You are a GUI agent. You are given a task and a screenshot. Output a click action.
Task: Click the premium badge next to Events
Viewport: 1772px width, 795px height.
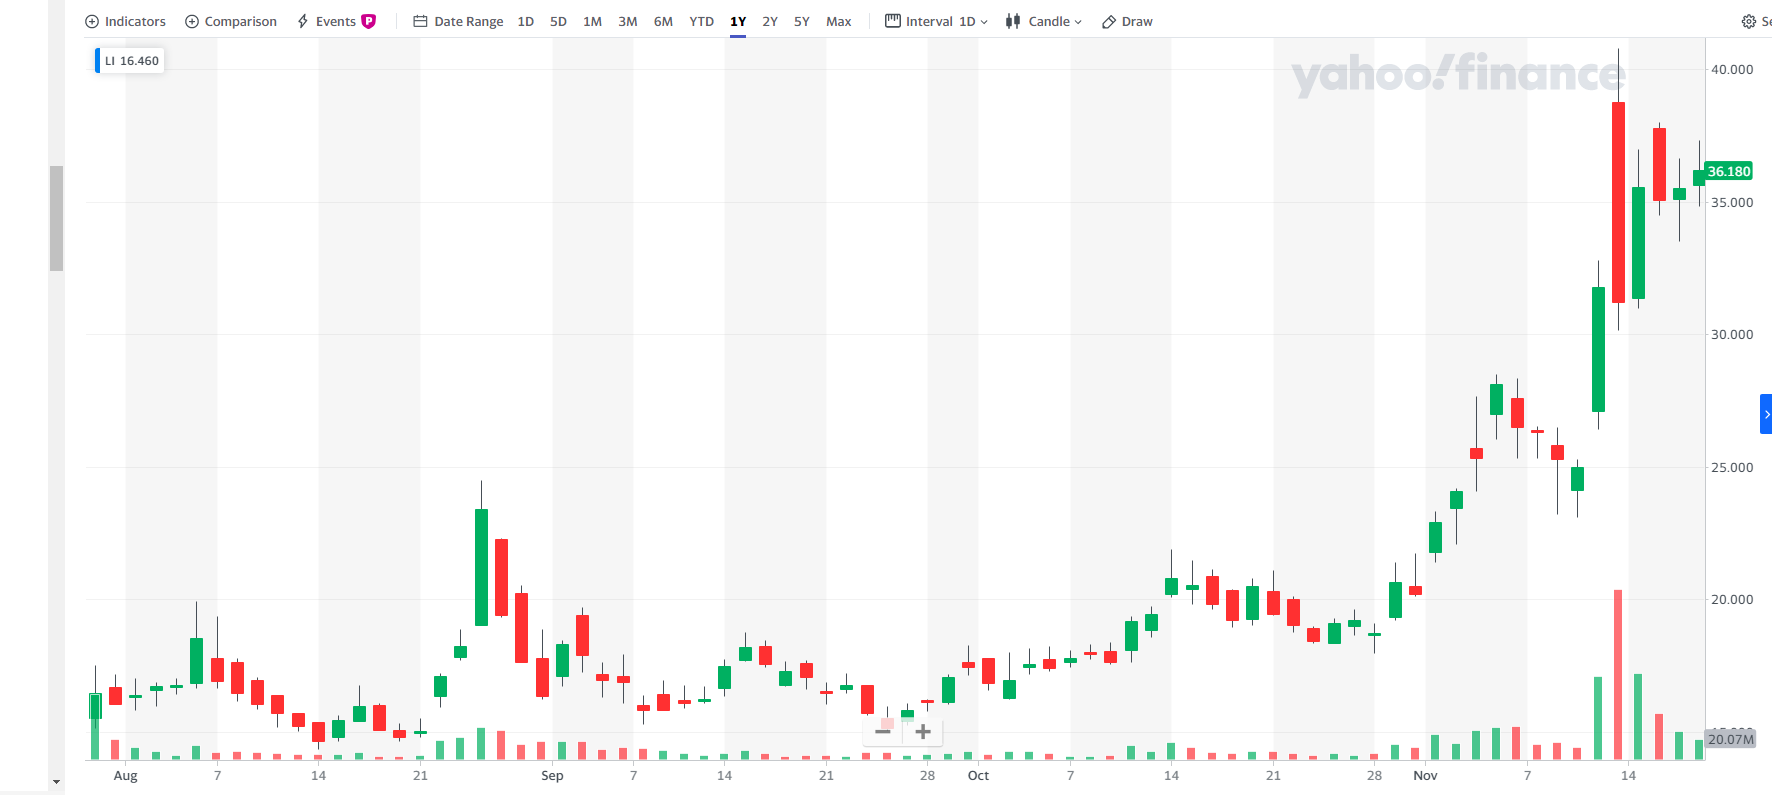coord(369,21)
